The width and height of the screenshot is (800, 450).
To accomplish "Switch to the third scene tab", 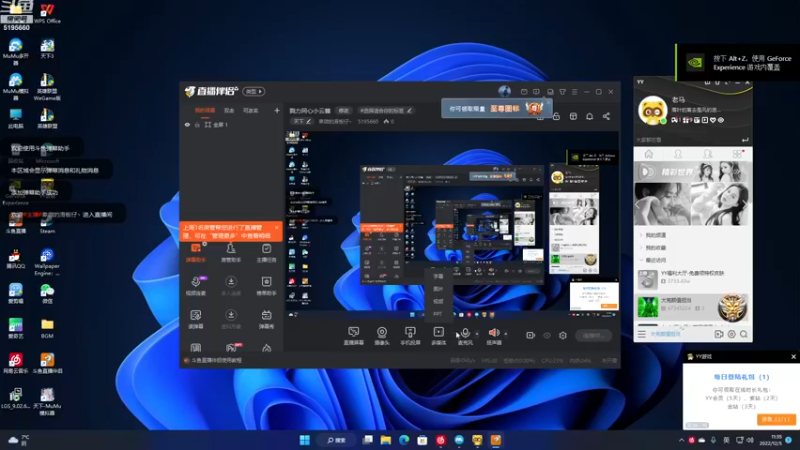I will click(251, 110).
